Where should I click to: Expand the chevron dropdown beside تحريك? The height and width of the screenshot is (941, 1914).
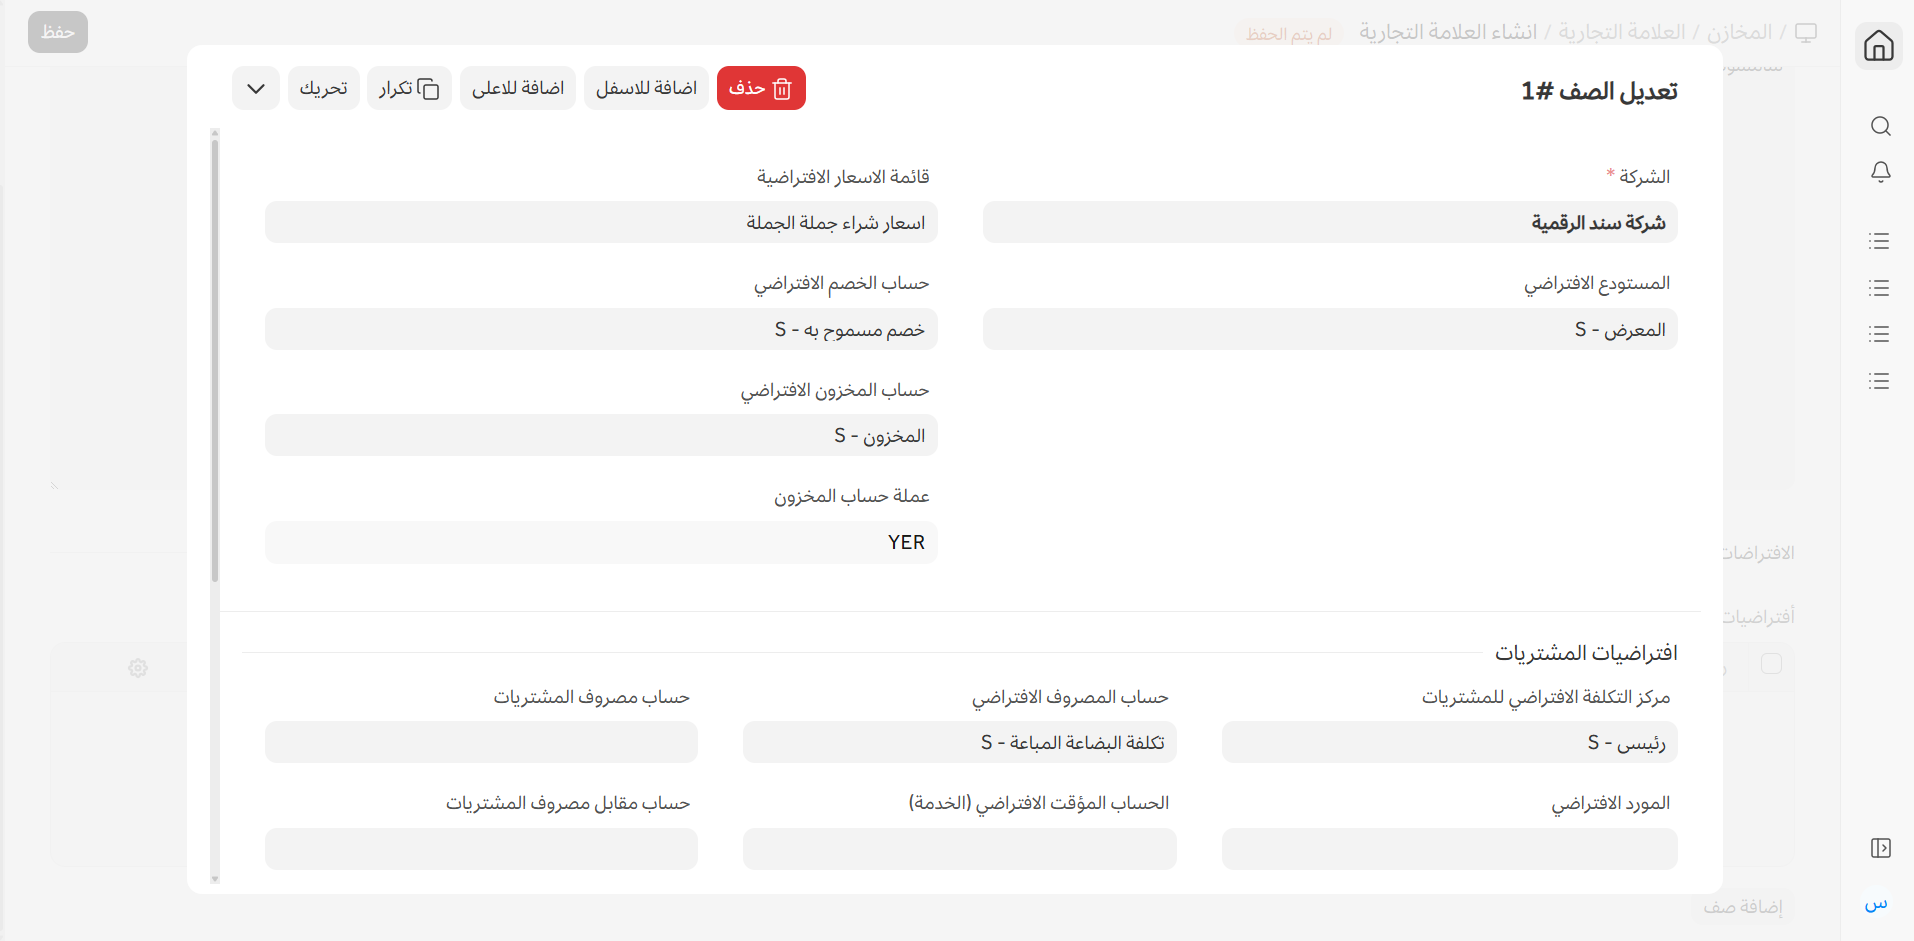[256, 88]
